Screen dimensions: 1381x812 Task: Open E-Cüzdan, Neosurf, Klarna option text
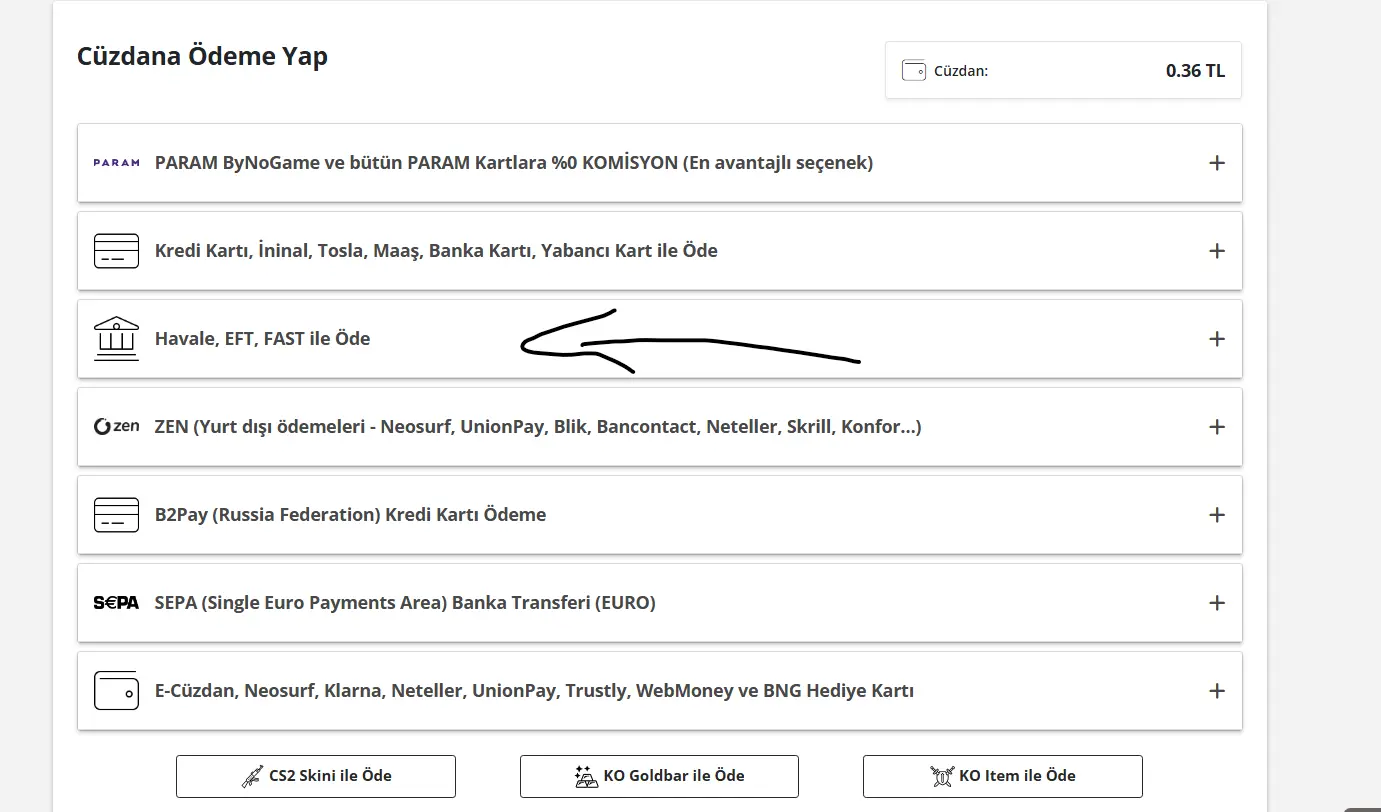(534, 691)
